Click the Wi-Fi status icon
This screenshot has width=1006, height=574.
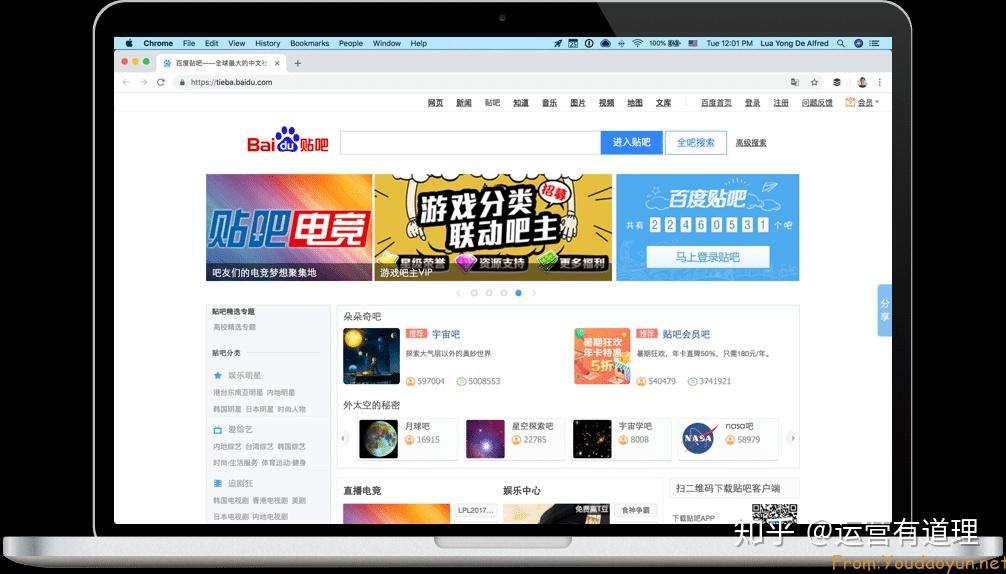pyautogui.click(x=637, y=44)
